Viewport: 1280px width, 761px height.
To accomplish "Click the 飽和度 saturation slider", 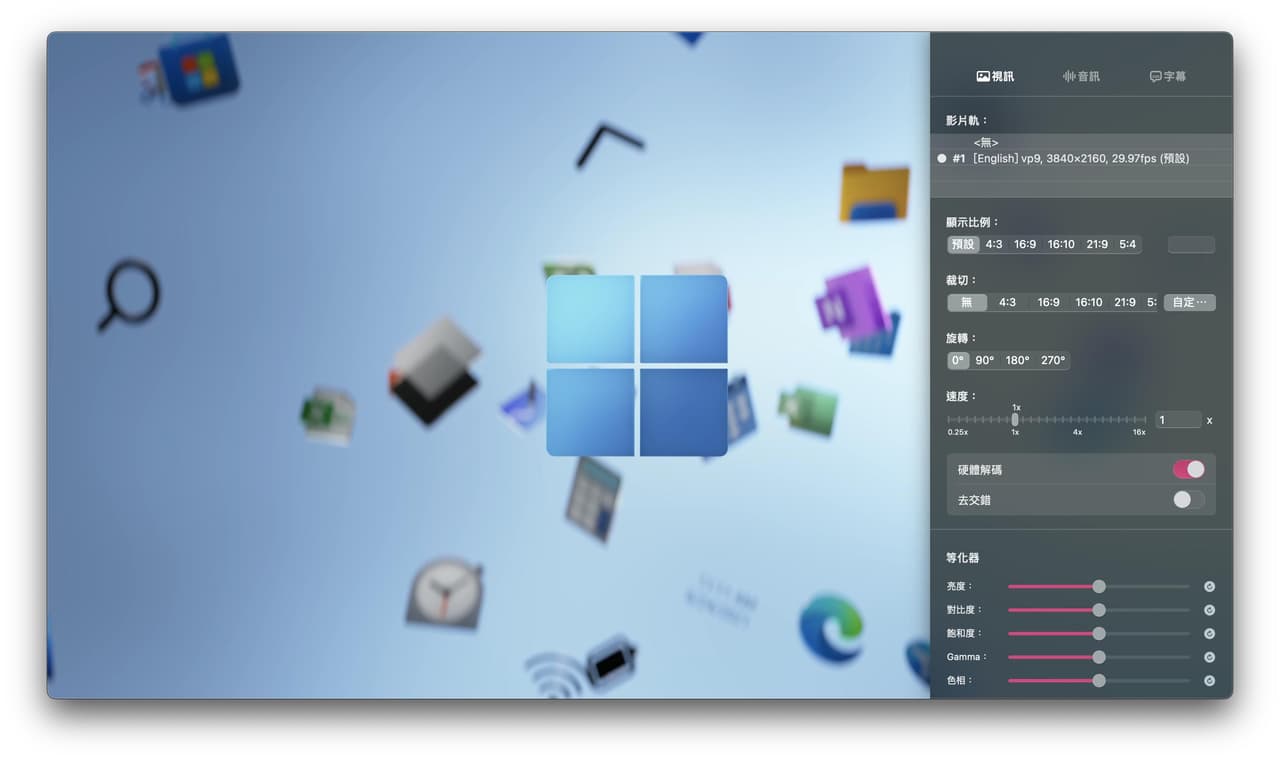I will click(x=1099, y=634).
